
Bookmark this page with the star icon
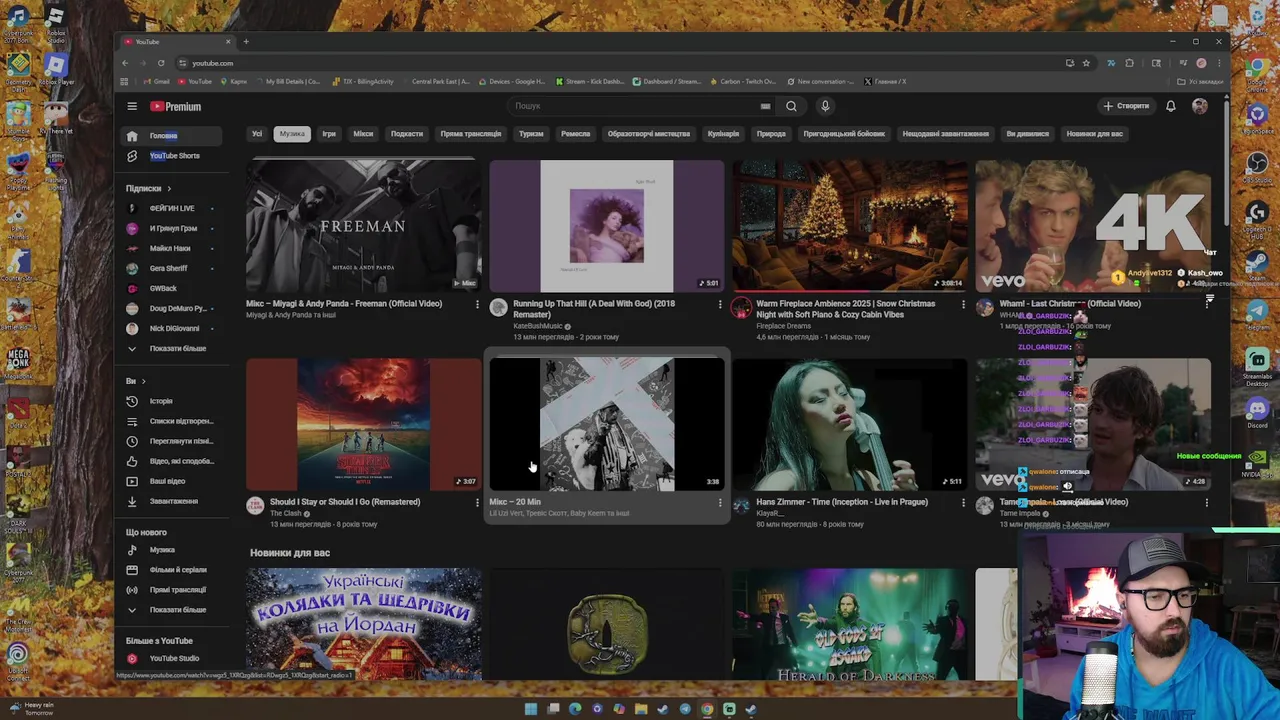(1086, 63)
